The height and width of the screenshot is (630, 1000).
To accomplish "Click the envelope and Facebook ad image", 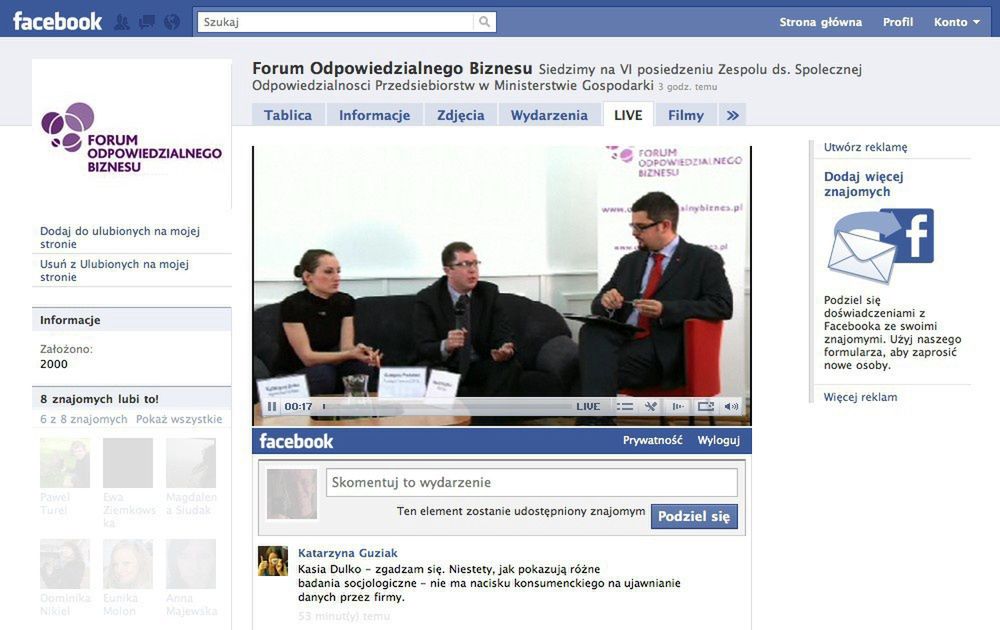I will click(x=880, y=246).
